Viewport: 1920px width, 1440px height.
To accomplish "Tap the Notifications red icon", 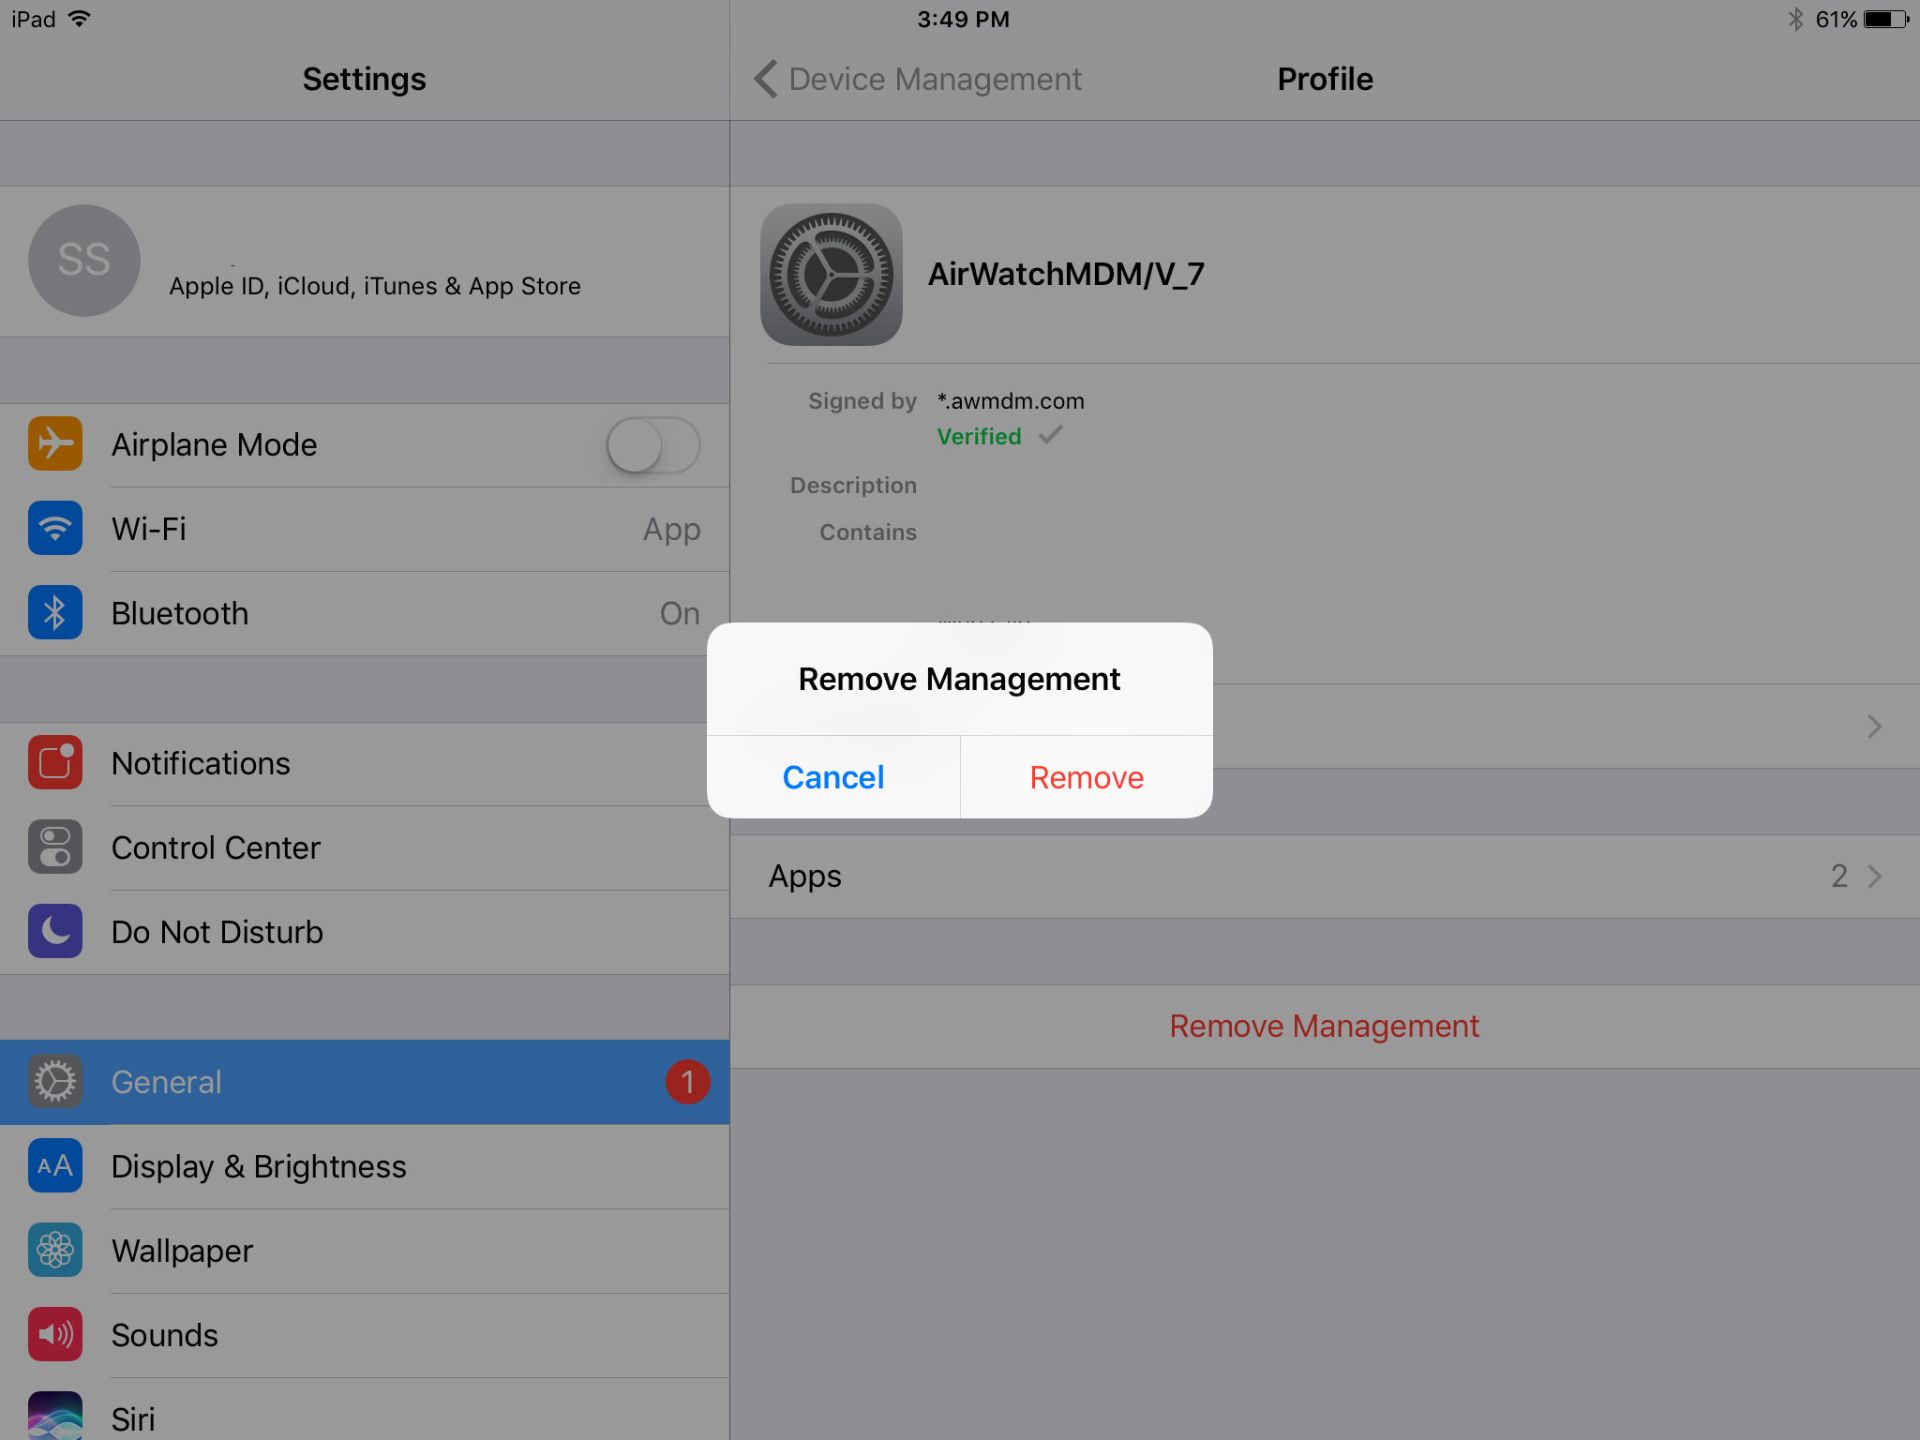I will tap(55, 763).
